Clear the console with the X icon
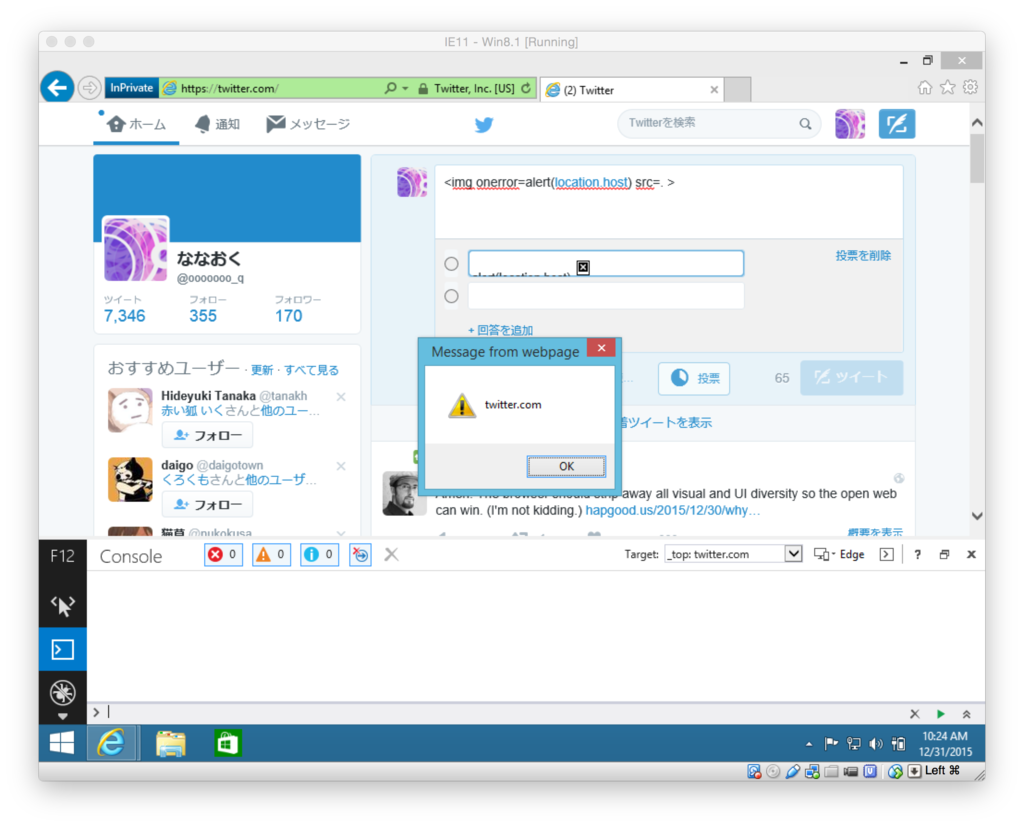The image size is (1024, 827). (x=391, y=555)
